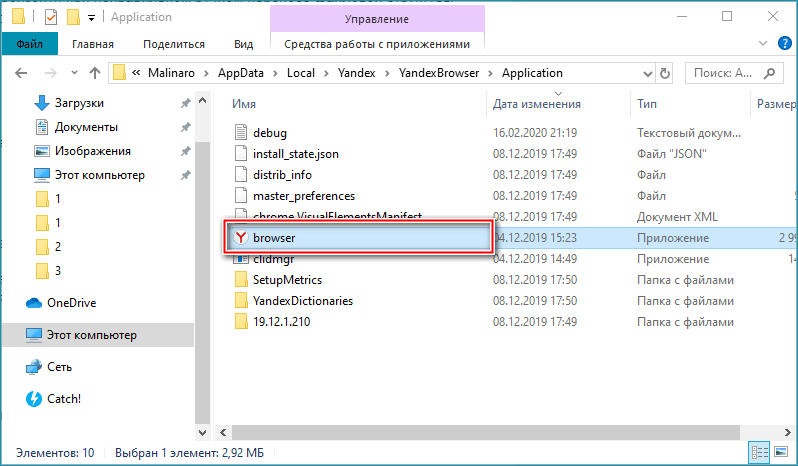Expand the ribbon using the chevron
The height and width of the screenshot is (466, 798).
pyautogui.click(x=764, y=44)
